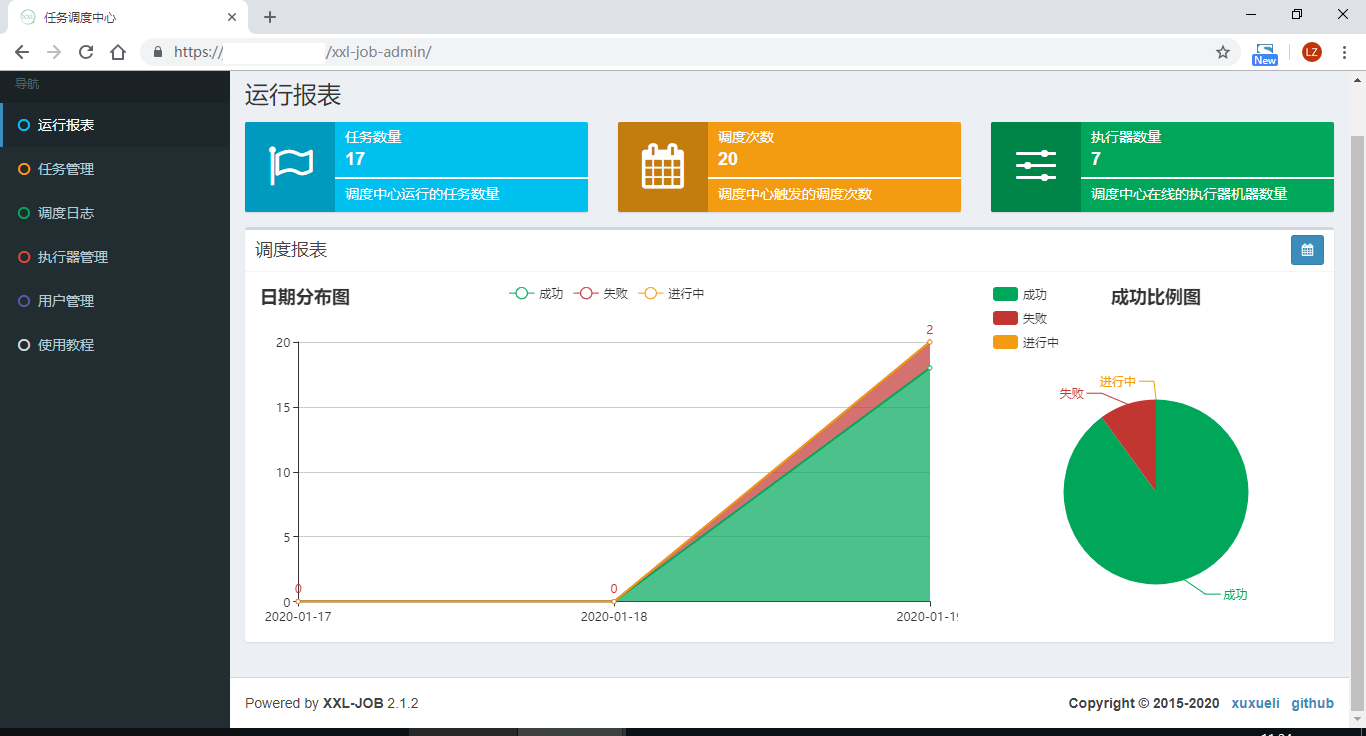This screenshot has height=736, width=1366.
Task: Click 调度中心触发的调度次数 description
Action: pyautogui.click(x=795, y=194)
